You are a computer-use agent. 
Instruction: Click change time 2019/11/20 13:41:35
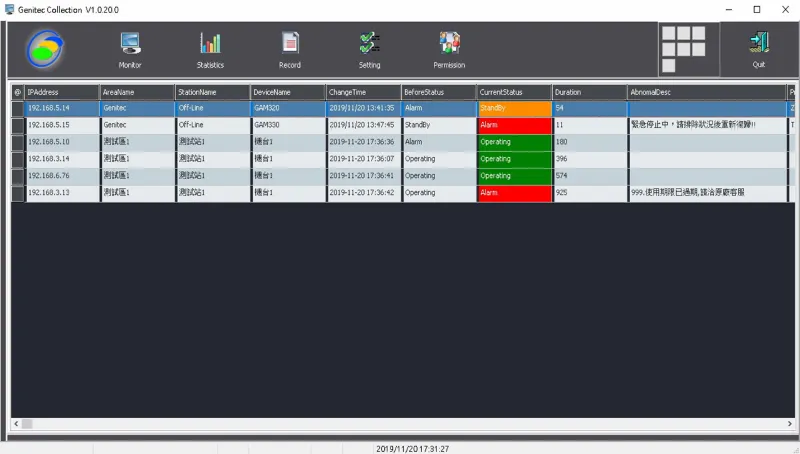click(362, 108)
